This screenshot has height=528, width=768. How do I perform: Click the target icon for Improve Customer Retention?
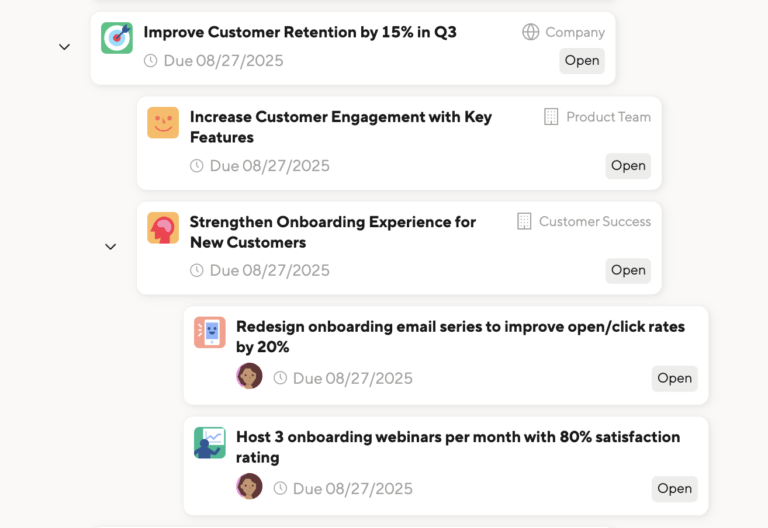117,38
